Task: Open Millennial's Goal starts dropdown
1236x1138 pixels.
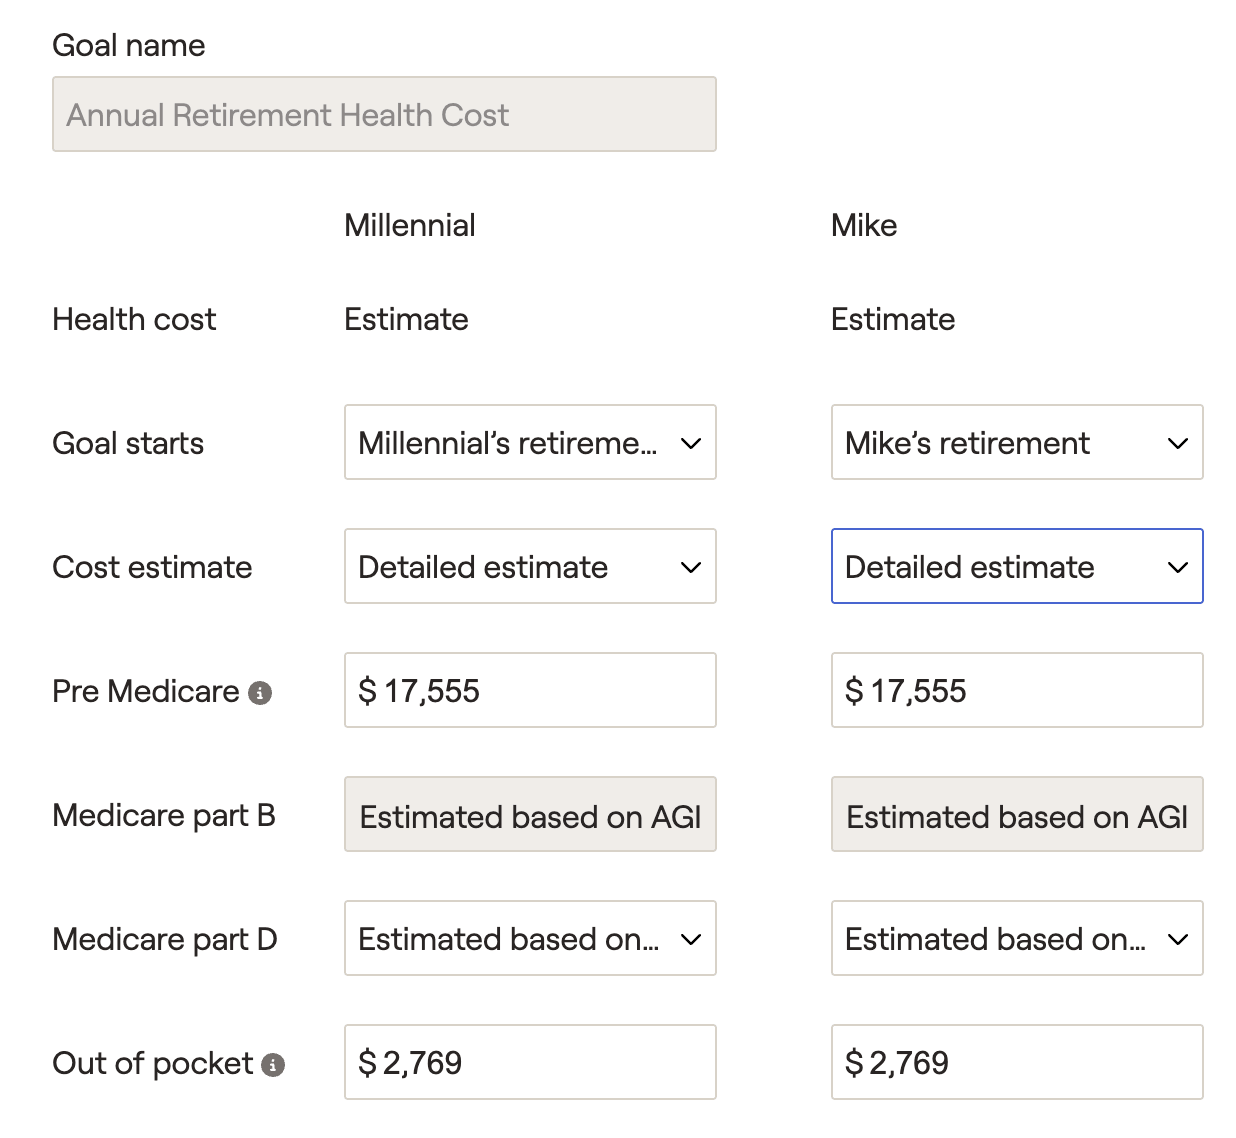Action: pos(530,442)
